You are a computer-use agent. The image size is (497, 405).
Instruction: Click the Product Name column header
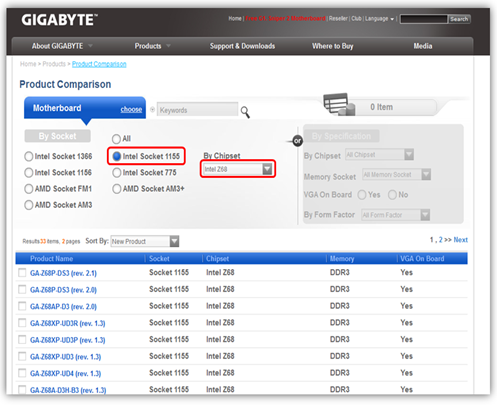pyautogui.click(x=51, y=259)
